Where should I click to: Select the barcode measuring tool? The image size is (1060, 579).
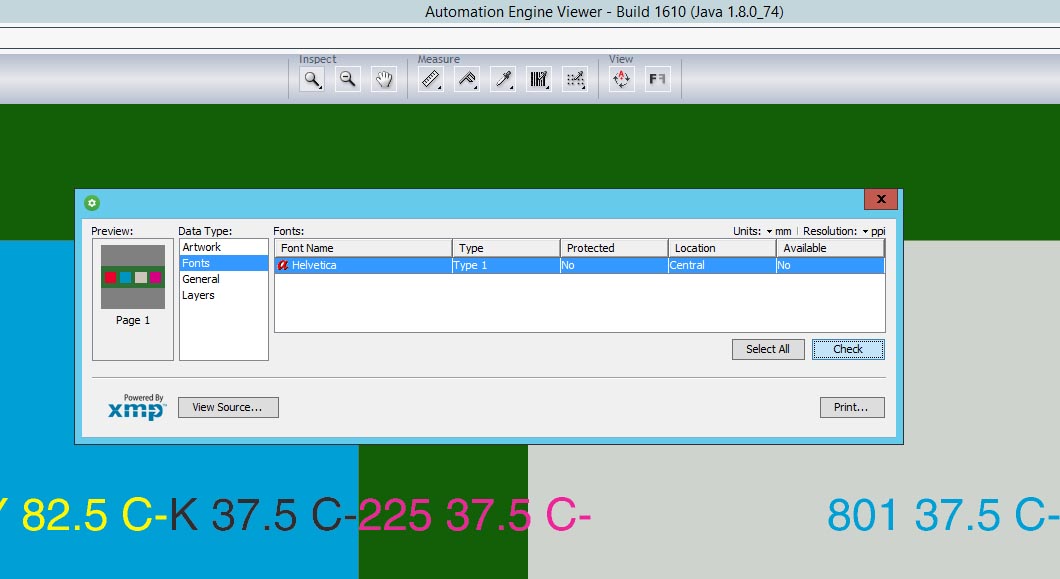pyautogui.click(x=539, y=80)
